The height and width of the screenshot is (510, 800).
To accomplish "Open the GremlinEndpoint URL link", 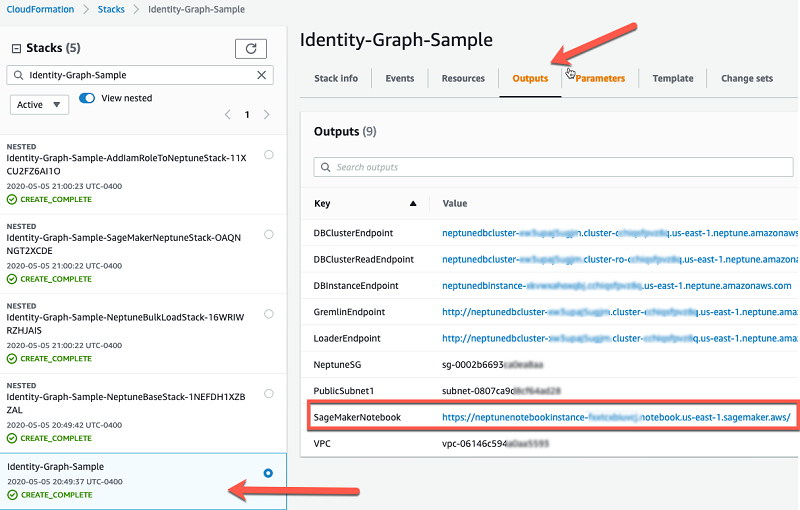I will (619, 312).
